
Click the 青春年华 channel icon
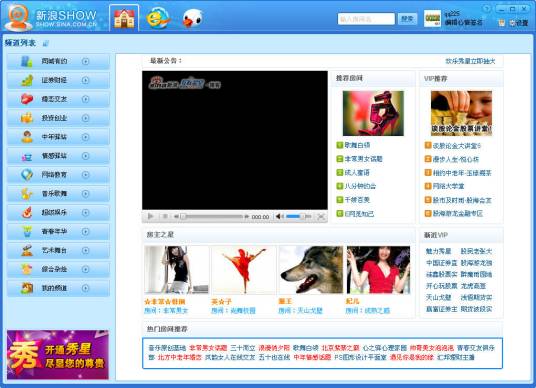pos(27,231)
